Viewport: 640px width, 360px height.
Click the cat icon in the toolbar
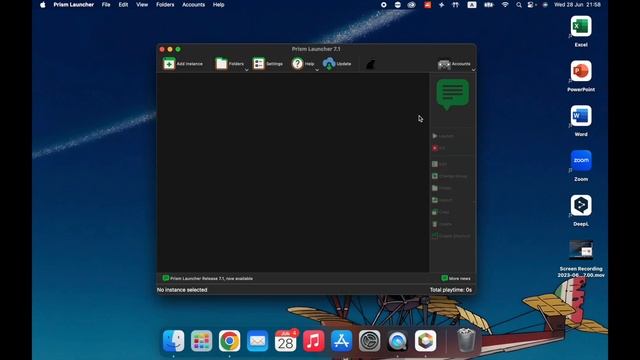[x=370, y=64]
